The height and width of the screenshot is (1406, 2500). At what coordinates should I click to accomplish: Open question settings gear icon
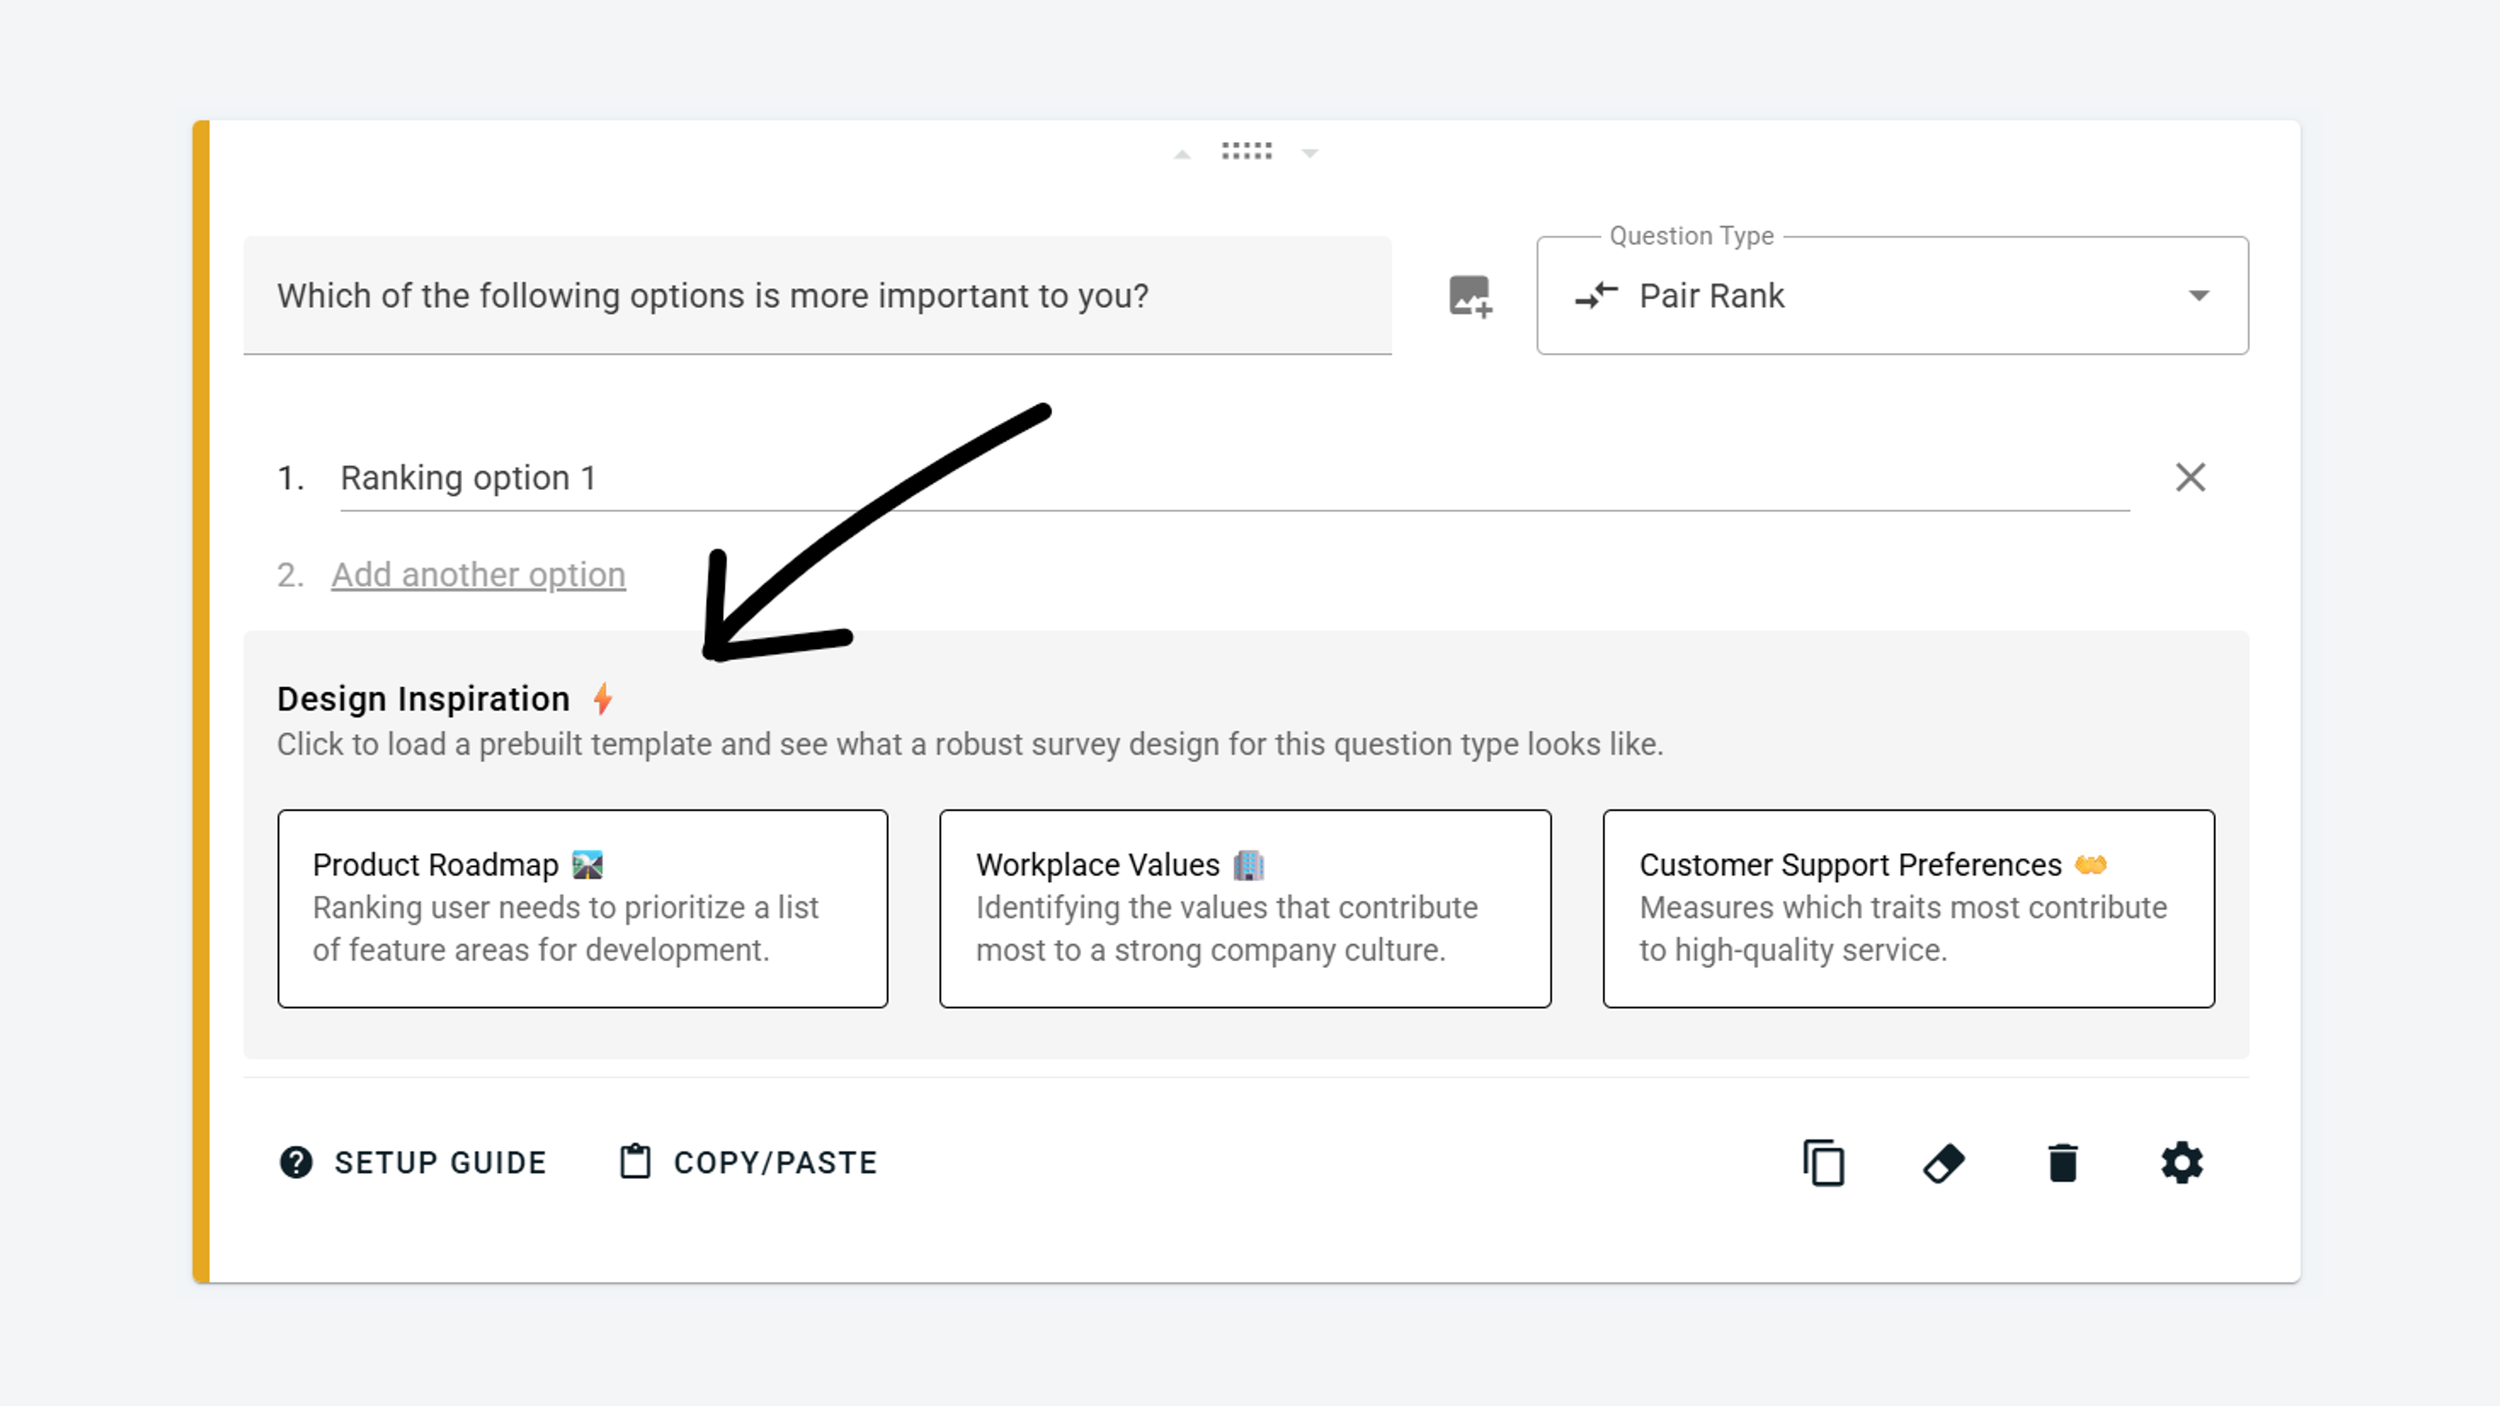[2181, 1163]
